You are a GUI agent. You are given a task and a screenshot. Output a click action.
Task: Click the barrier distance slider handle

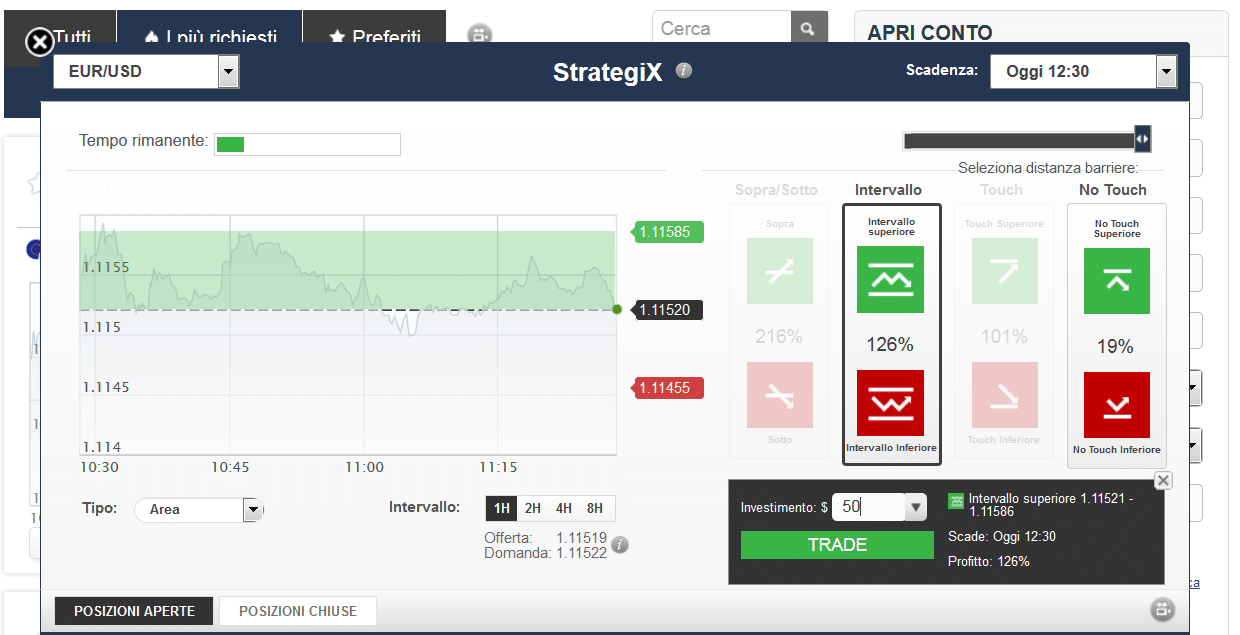(1143, 139)
